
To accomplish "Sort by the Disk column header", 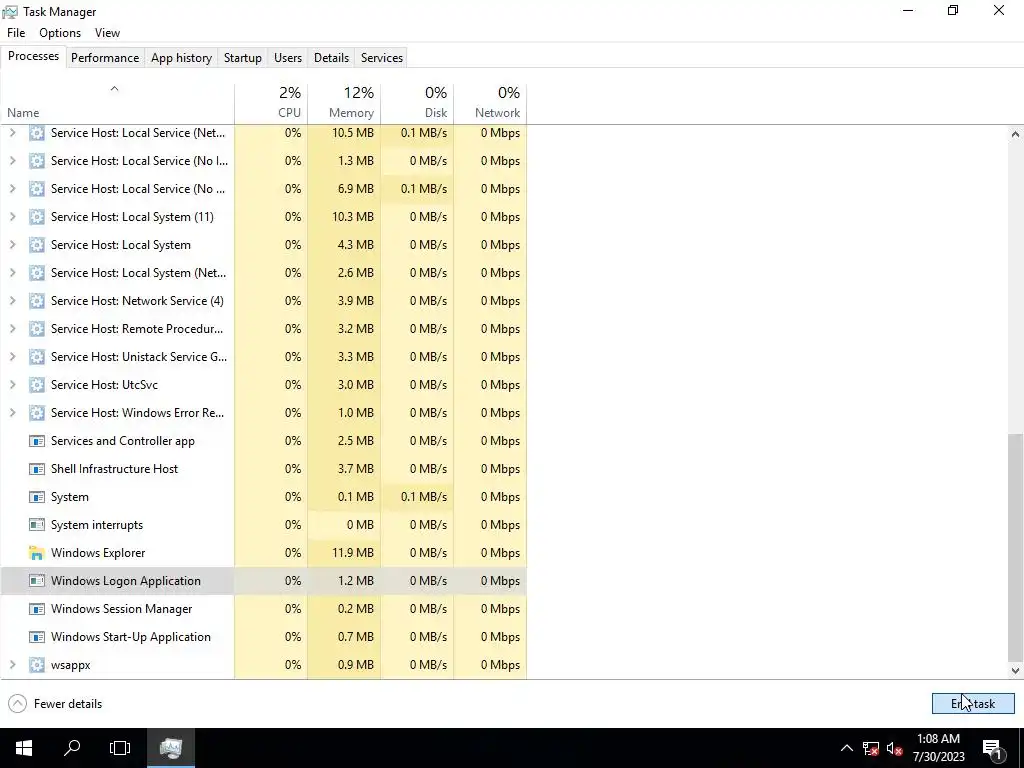I will (417, 103).
